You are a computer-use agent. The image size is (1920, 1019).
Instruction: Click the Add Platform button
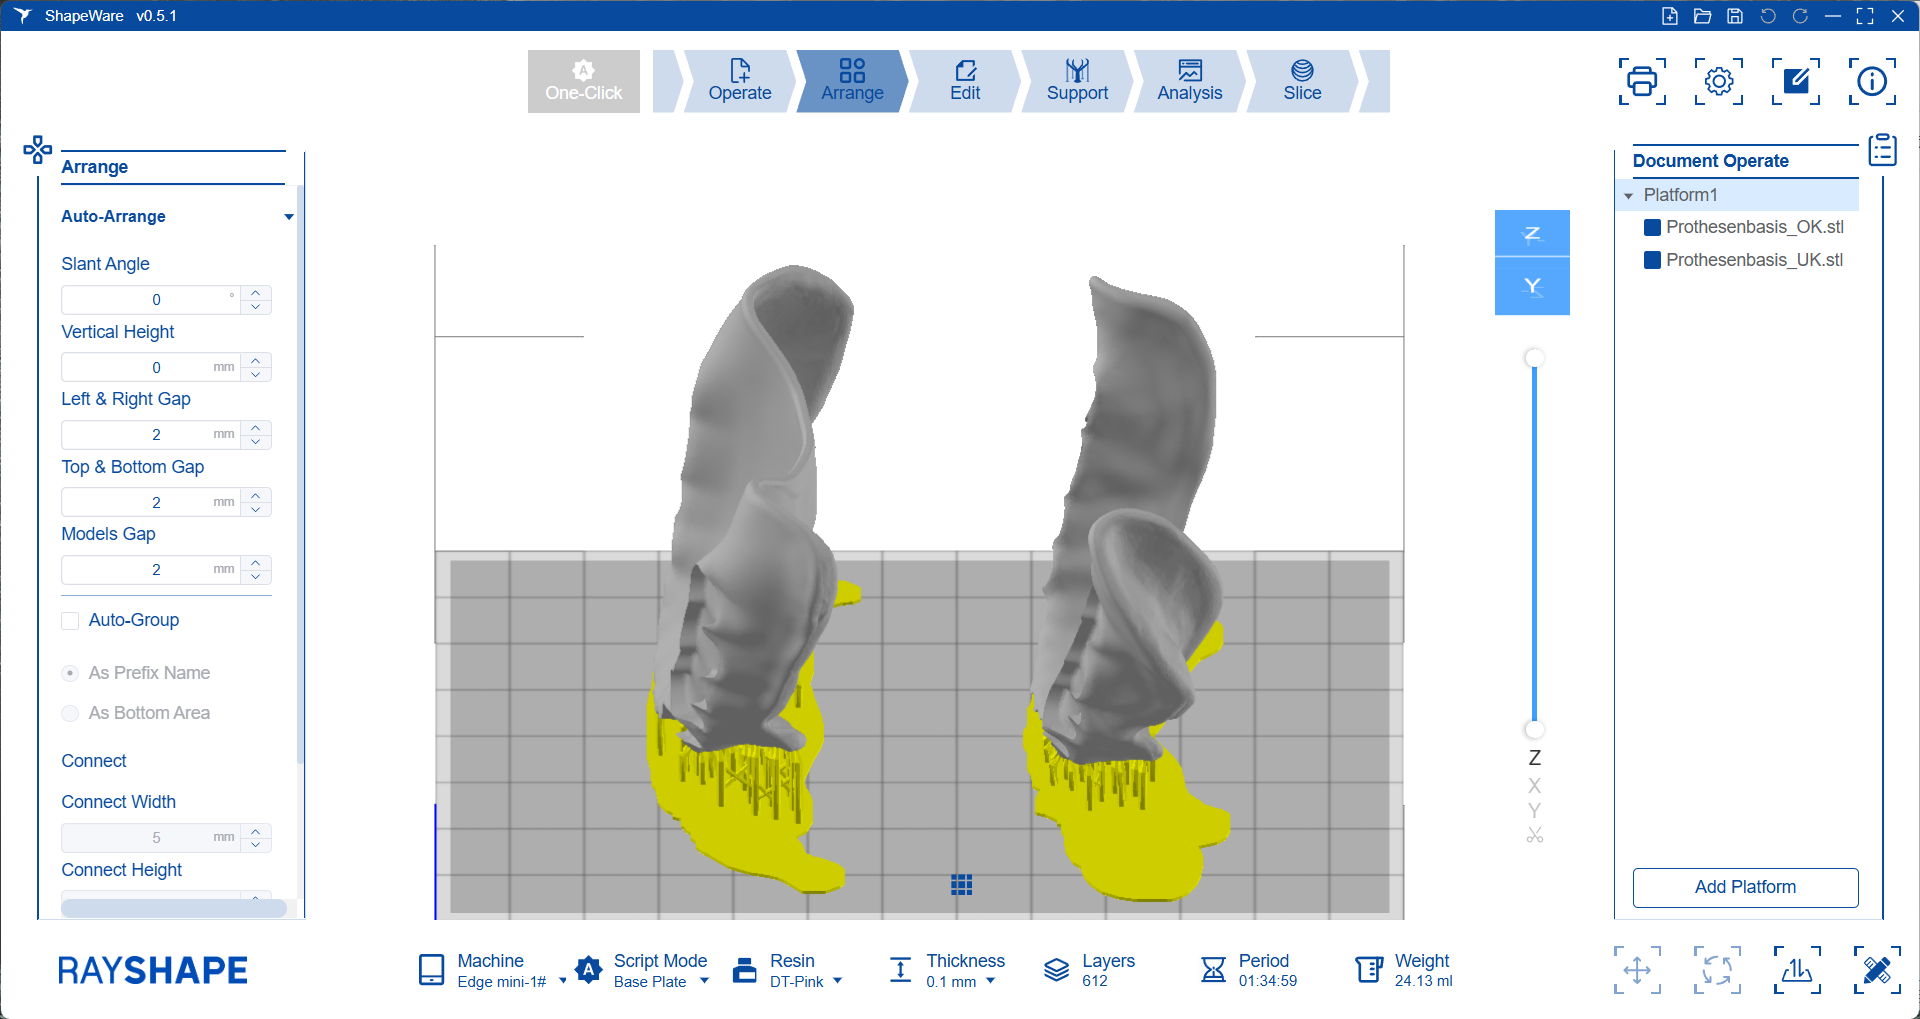click(x=1745, y=887)
